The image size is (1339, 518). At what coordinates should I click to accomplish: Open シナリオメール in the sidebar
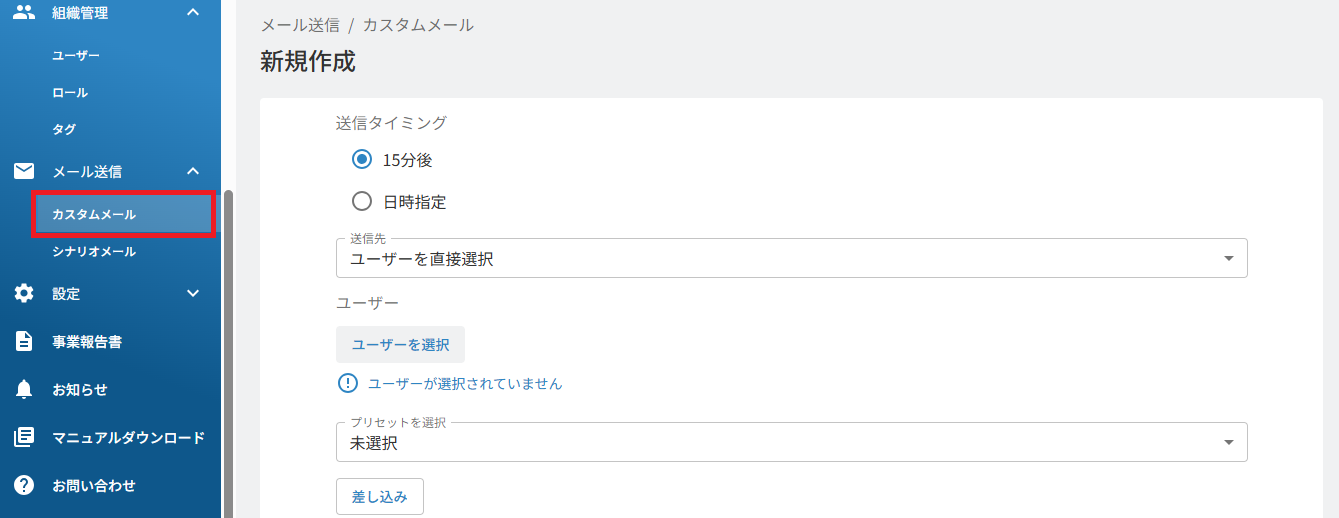tap(94, 251)
